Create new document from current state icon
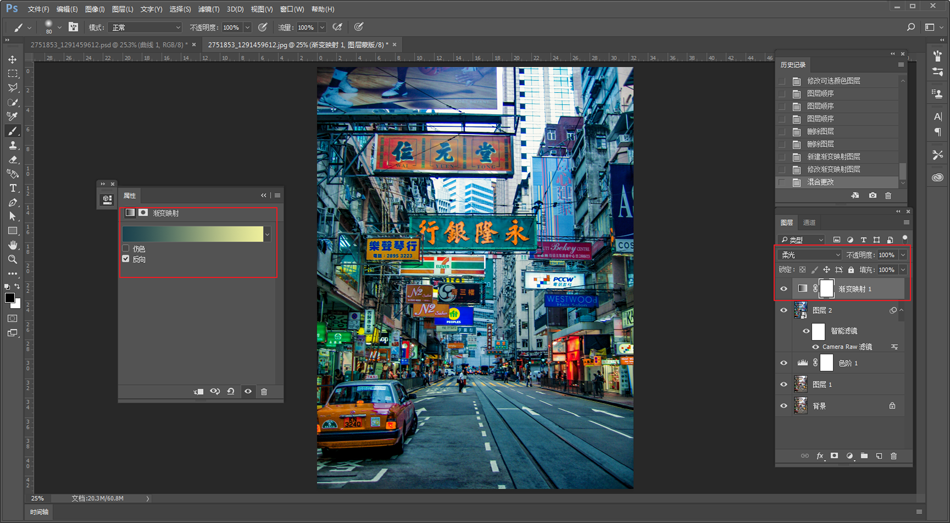 click(855, 196)
